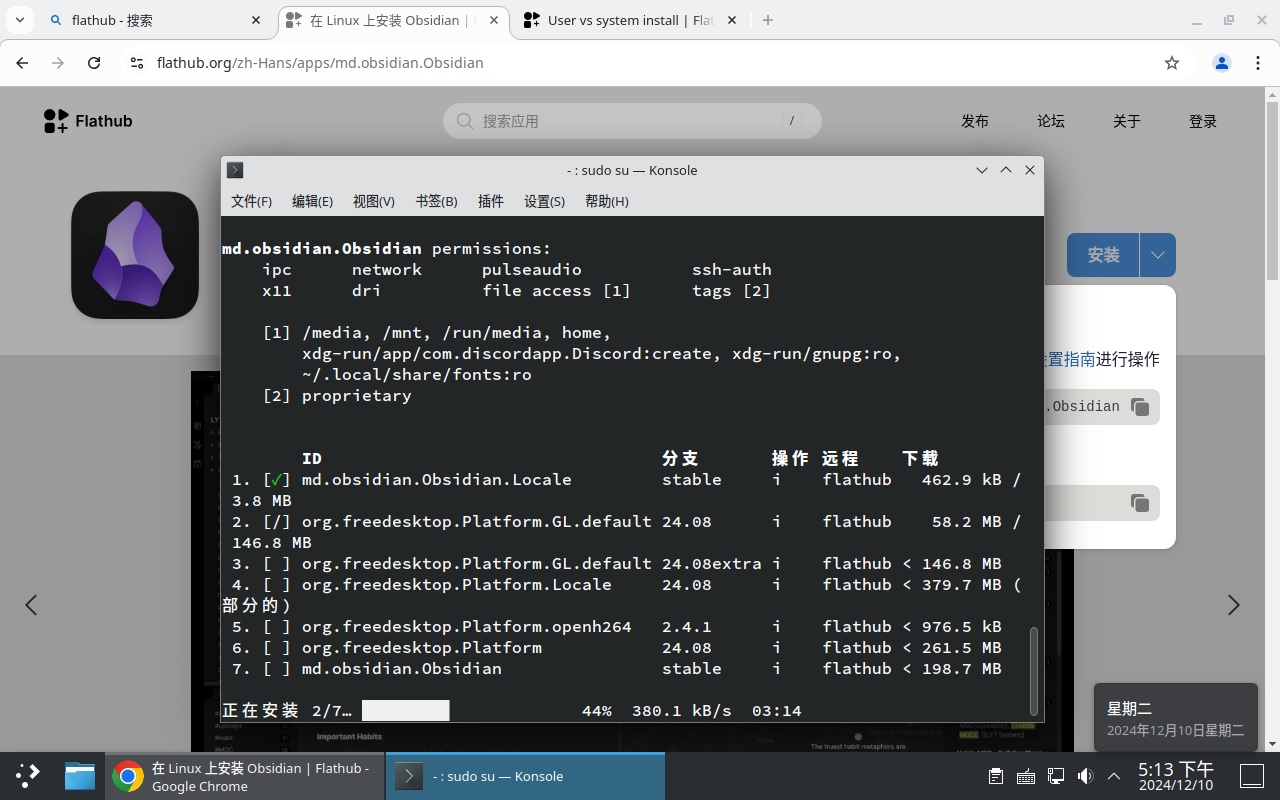Open the volume control tray icon
The width and height of the screenshot is (1280, 800).
[x=1086, y=776]
